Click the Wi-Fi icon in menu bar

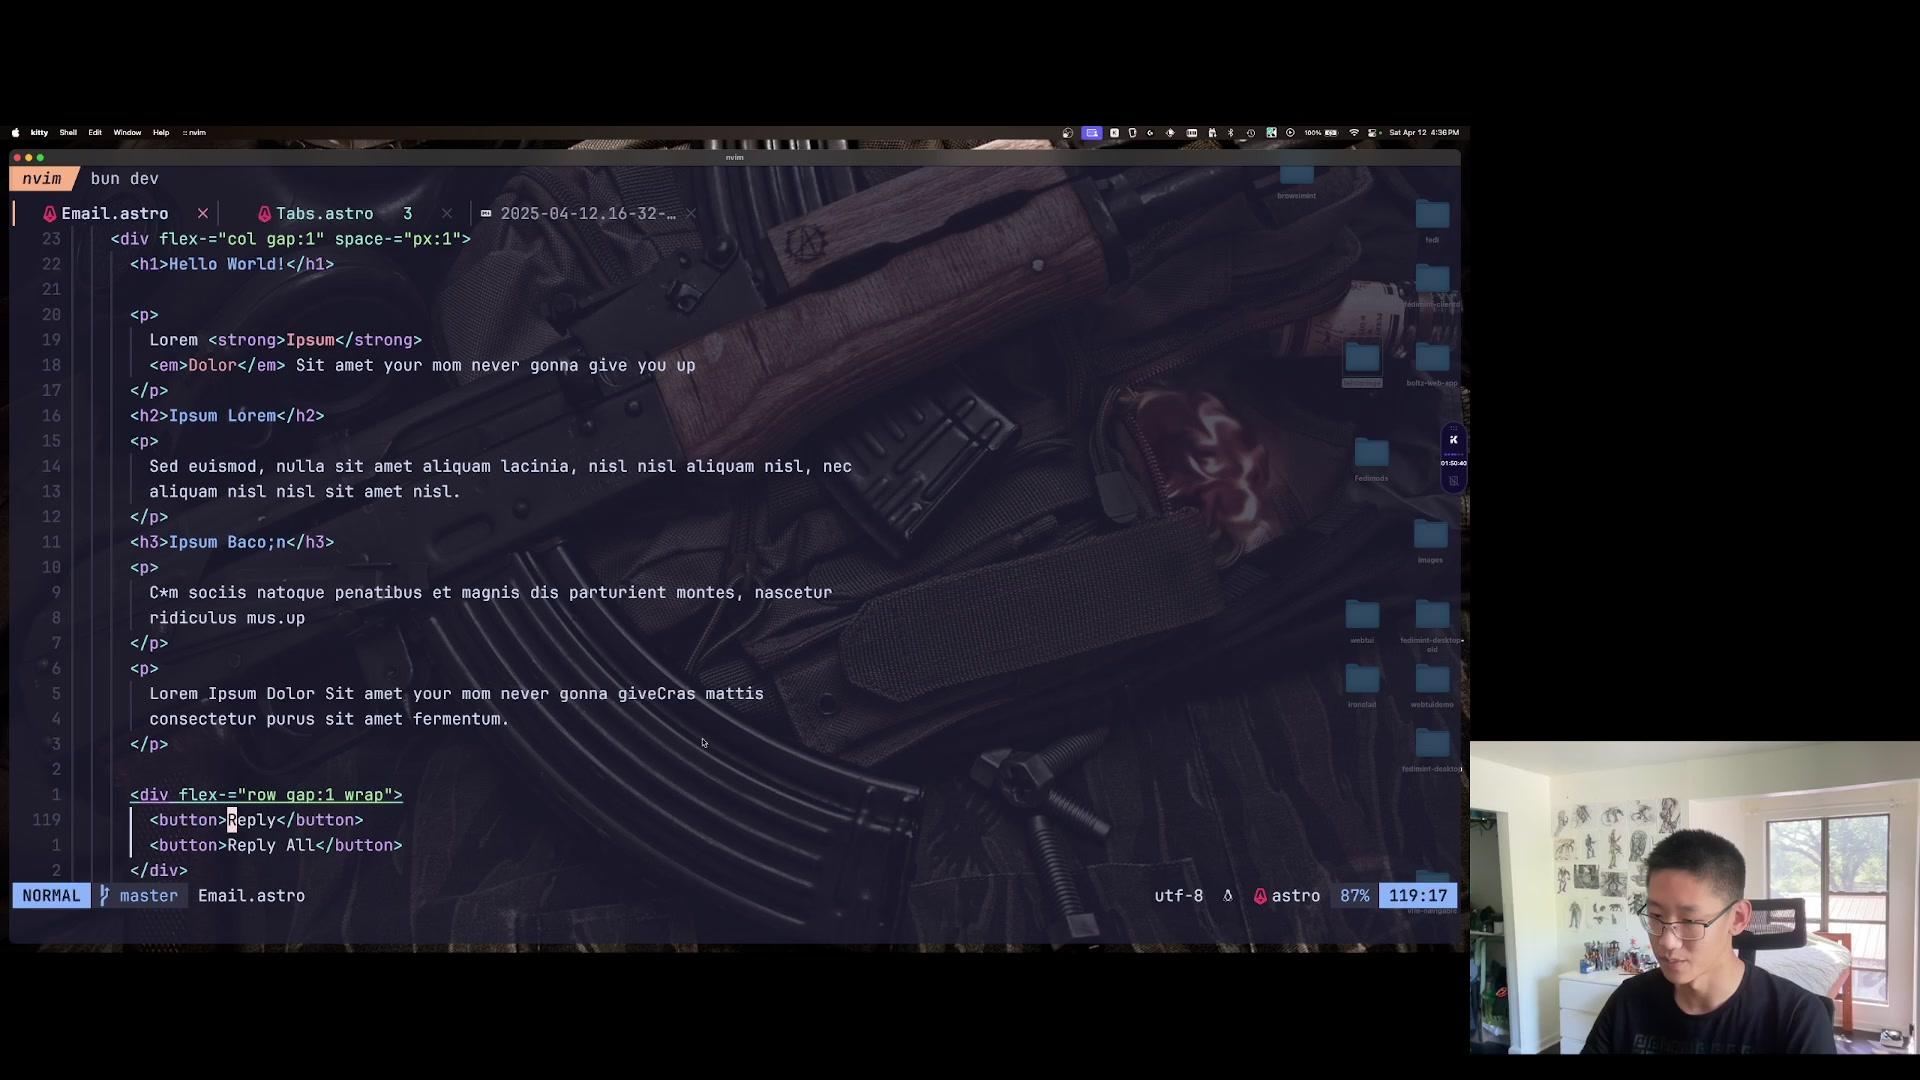click(x=1354, y=132)
